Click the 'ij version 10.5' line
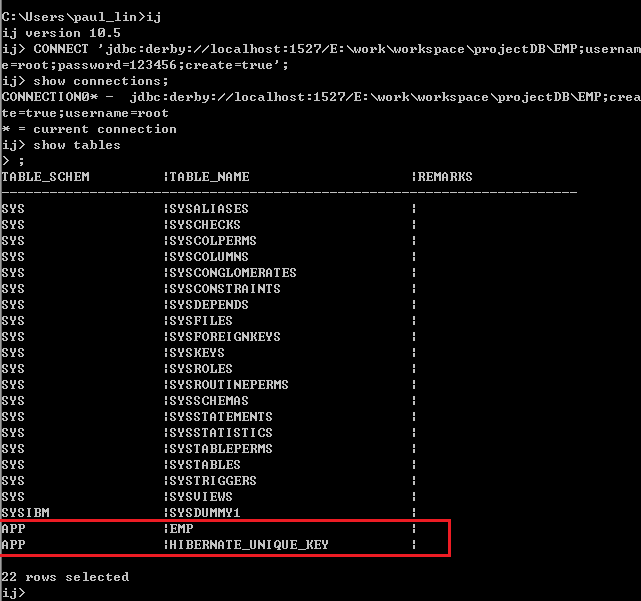 [x=61, y=33]
